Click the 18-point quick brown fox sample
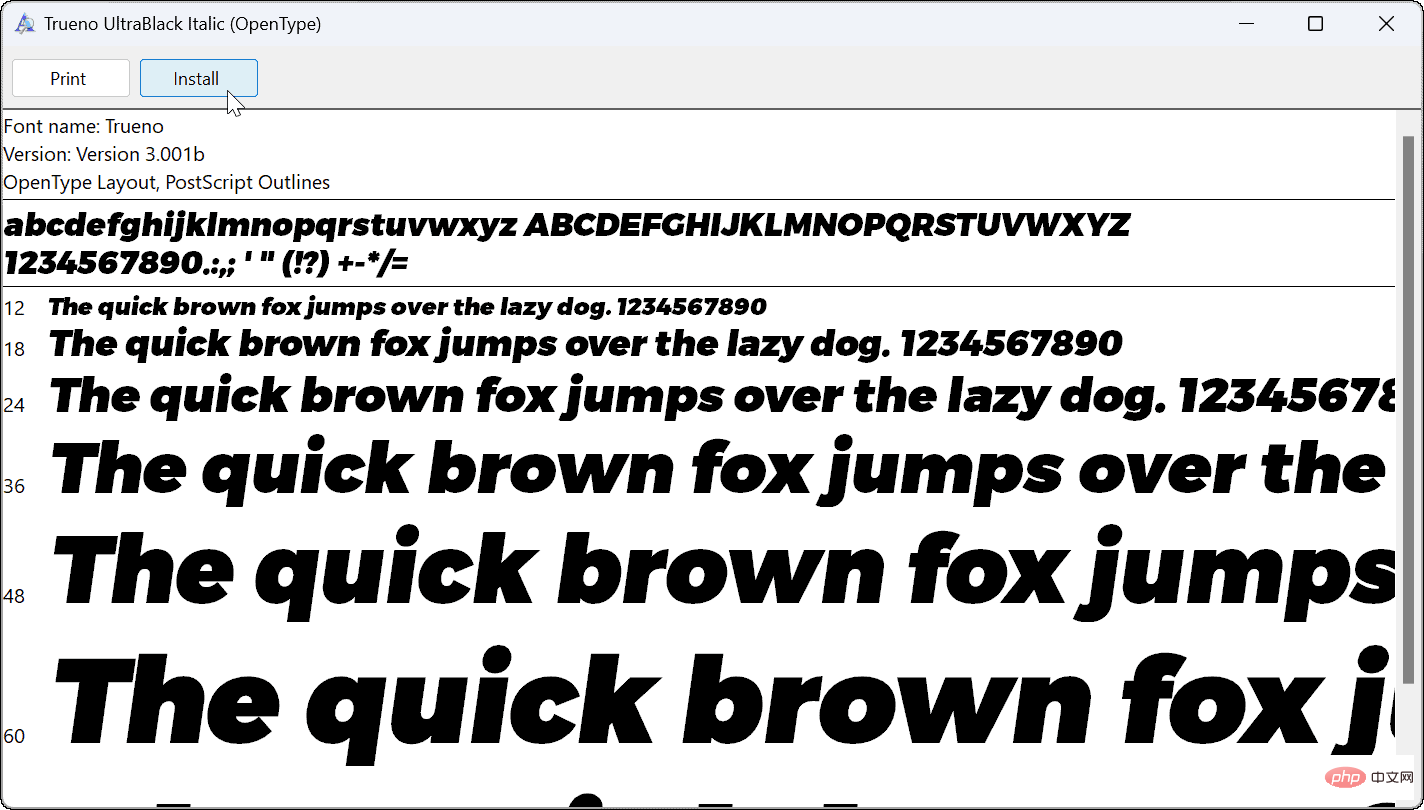1424x810 pixels. click(x=586, y=345)
